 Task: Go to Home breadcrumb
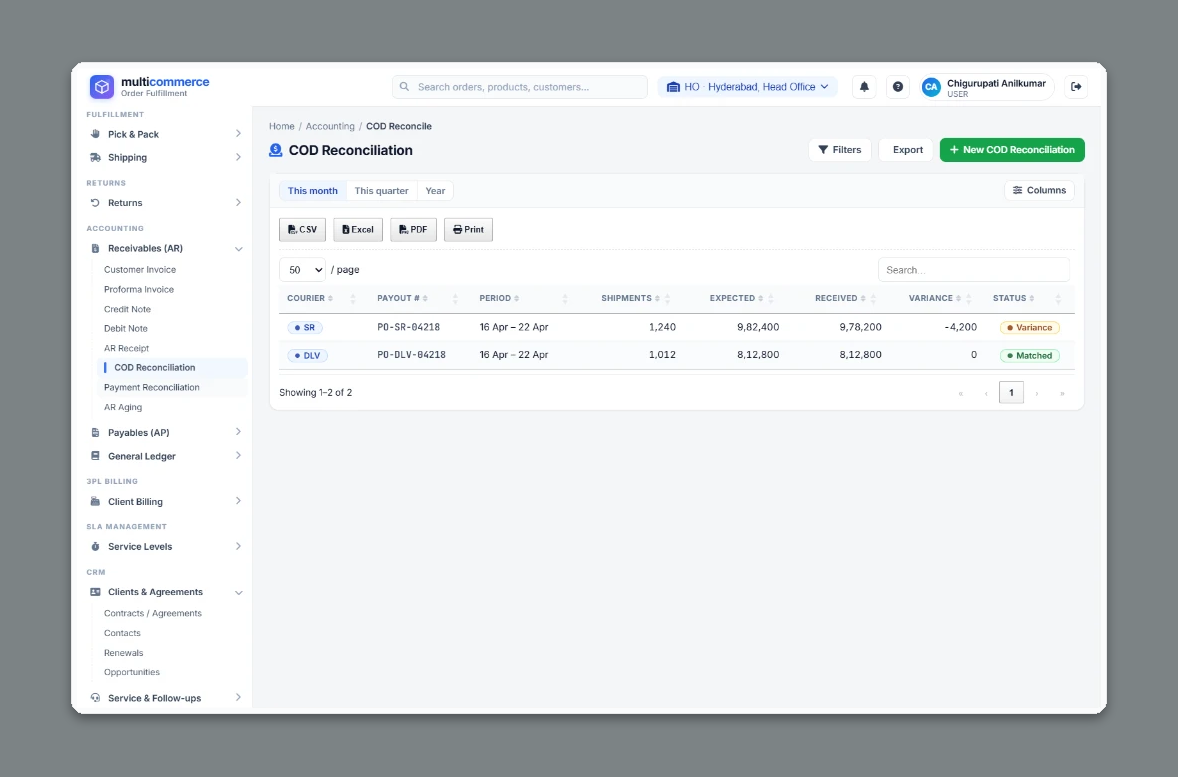(x=282, y=126)
